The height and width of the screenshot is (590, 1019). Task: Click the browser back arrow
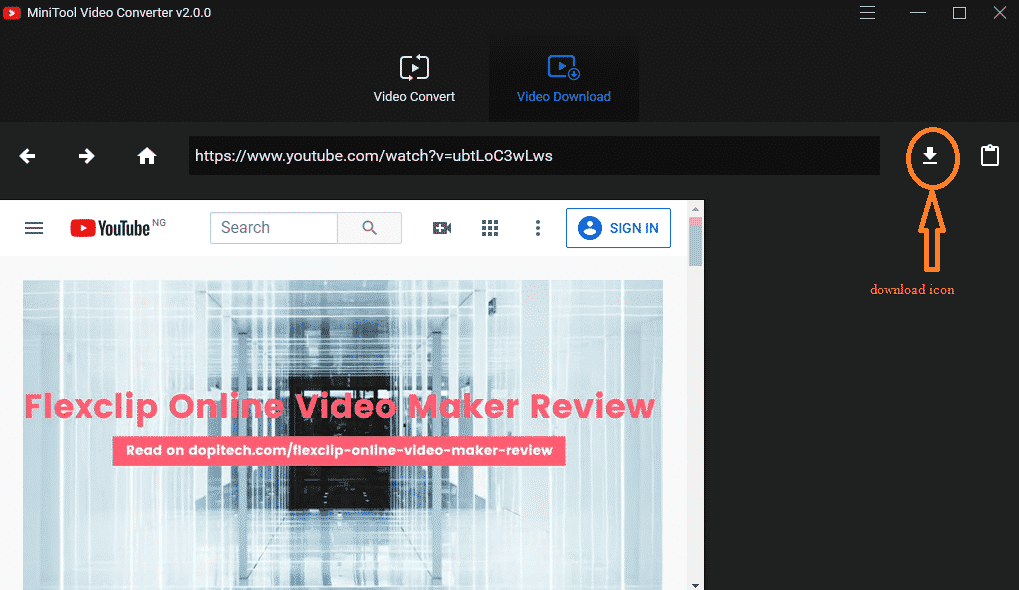pyautogui.click(x=27, y=156)
